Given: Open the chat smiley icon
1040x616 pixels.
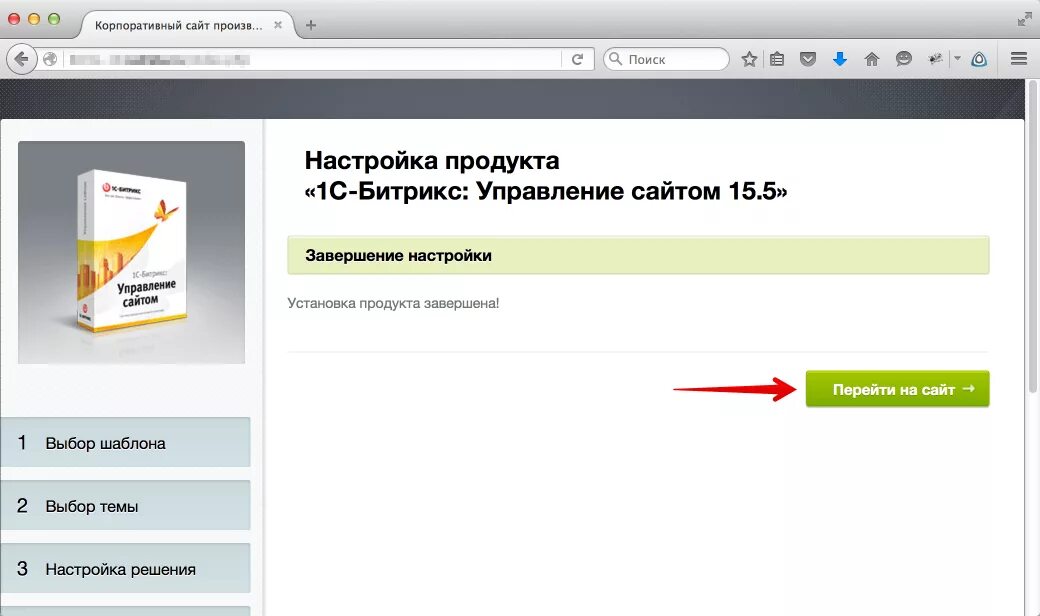Looking at the screenshot, I should tap(903, 60).
